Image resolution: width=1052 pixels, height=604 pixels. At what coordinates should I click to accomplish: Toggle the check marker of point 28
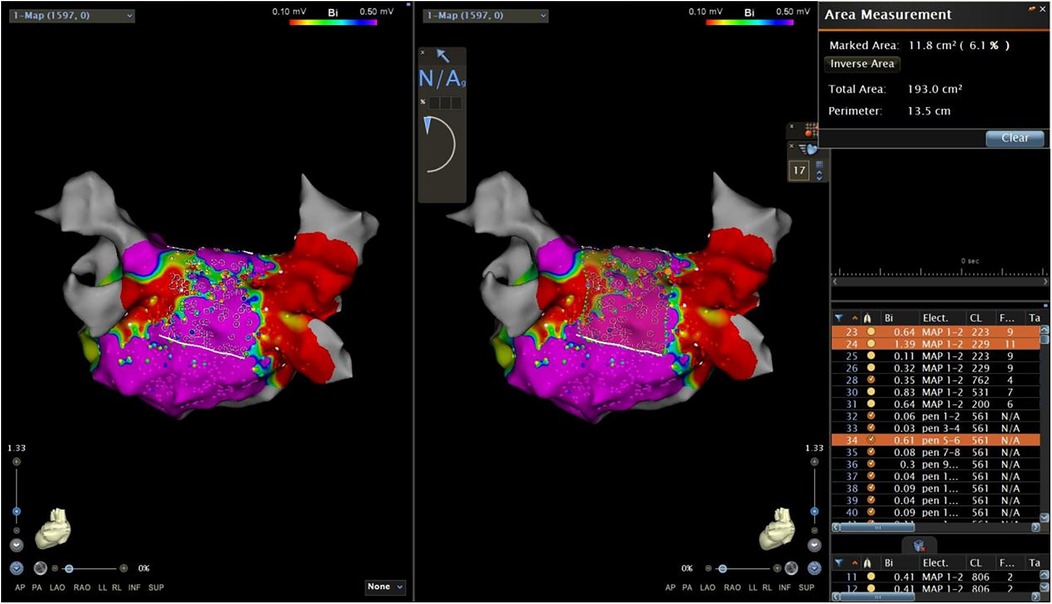click(871, 380)
